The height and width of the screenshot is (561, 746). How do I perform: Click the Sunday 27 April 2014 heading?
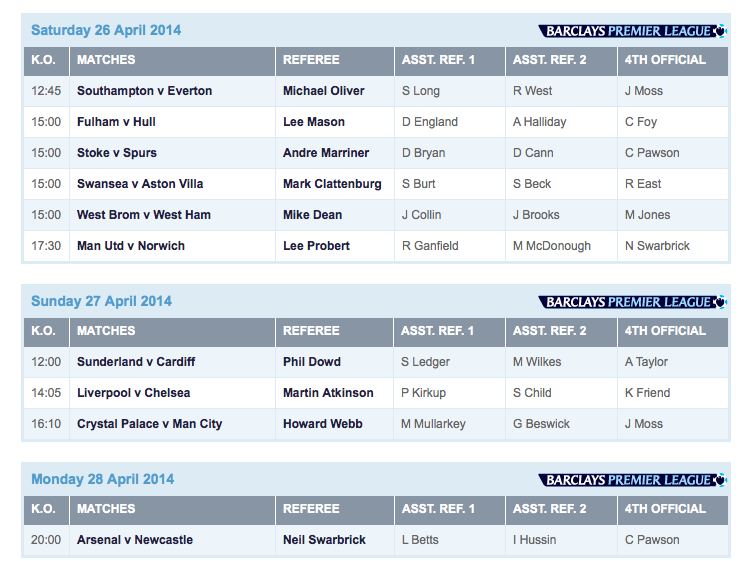pyautogui.click(x=101, y=301)
